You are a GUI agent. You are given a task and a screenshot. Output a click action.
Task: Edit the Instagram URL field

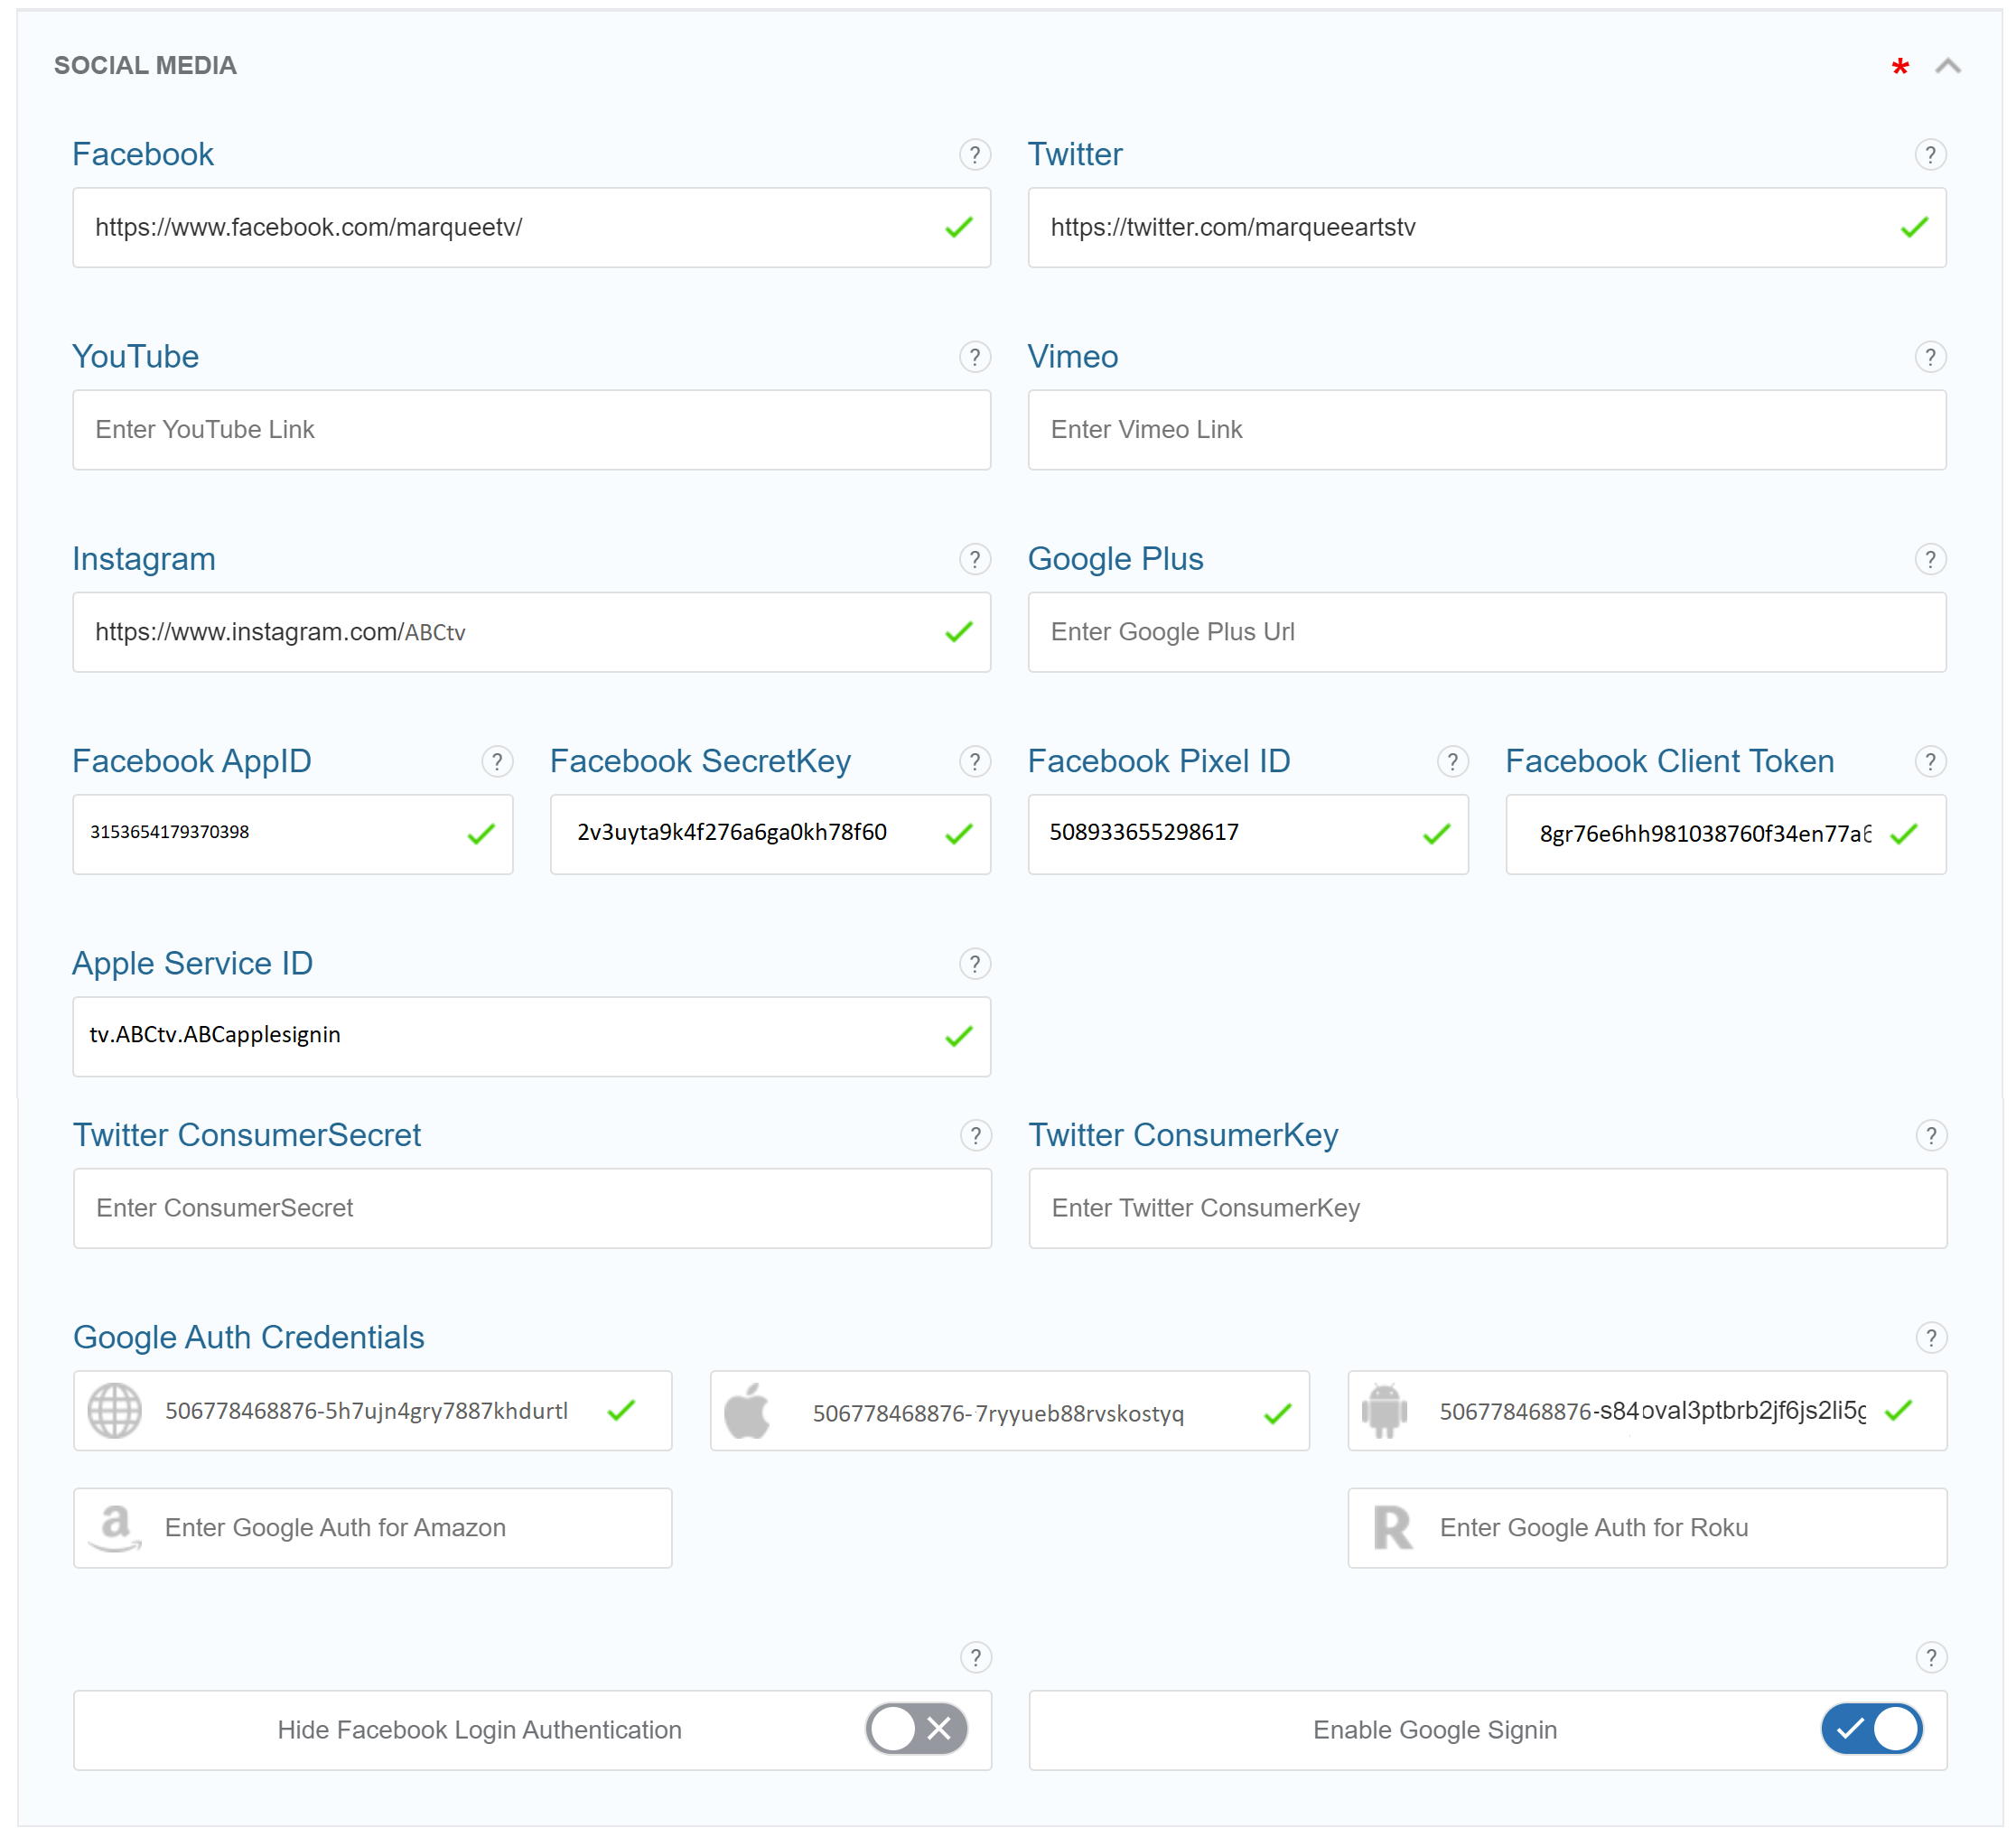(532, 632)
